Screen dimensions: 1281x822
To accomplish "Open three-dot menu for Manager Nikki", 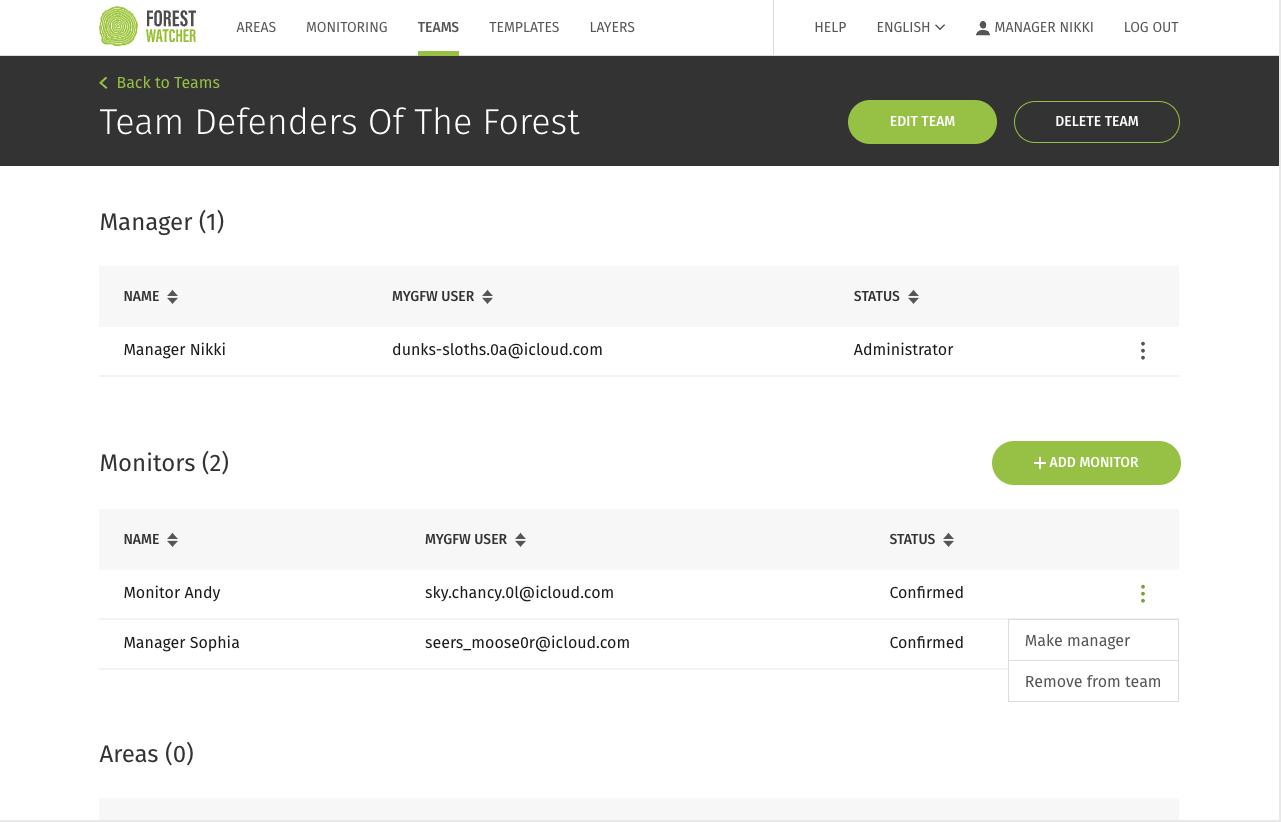I will 1142,351.
